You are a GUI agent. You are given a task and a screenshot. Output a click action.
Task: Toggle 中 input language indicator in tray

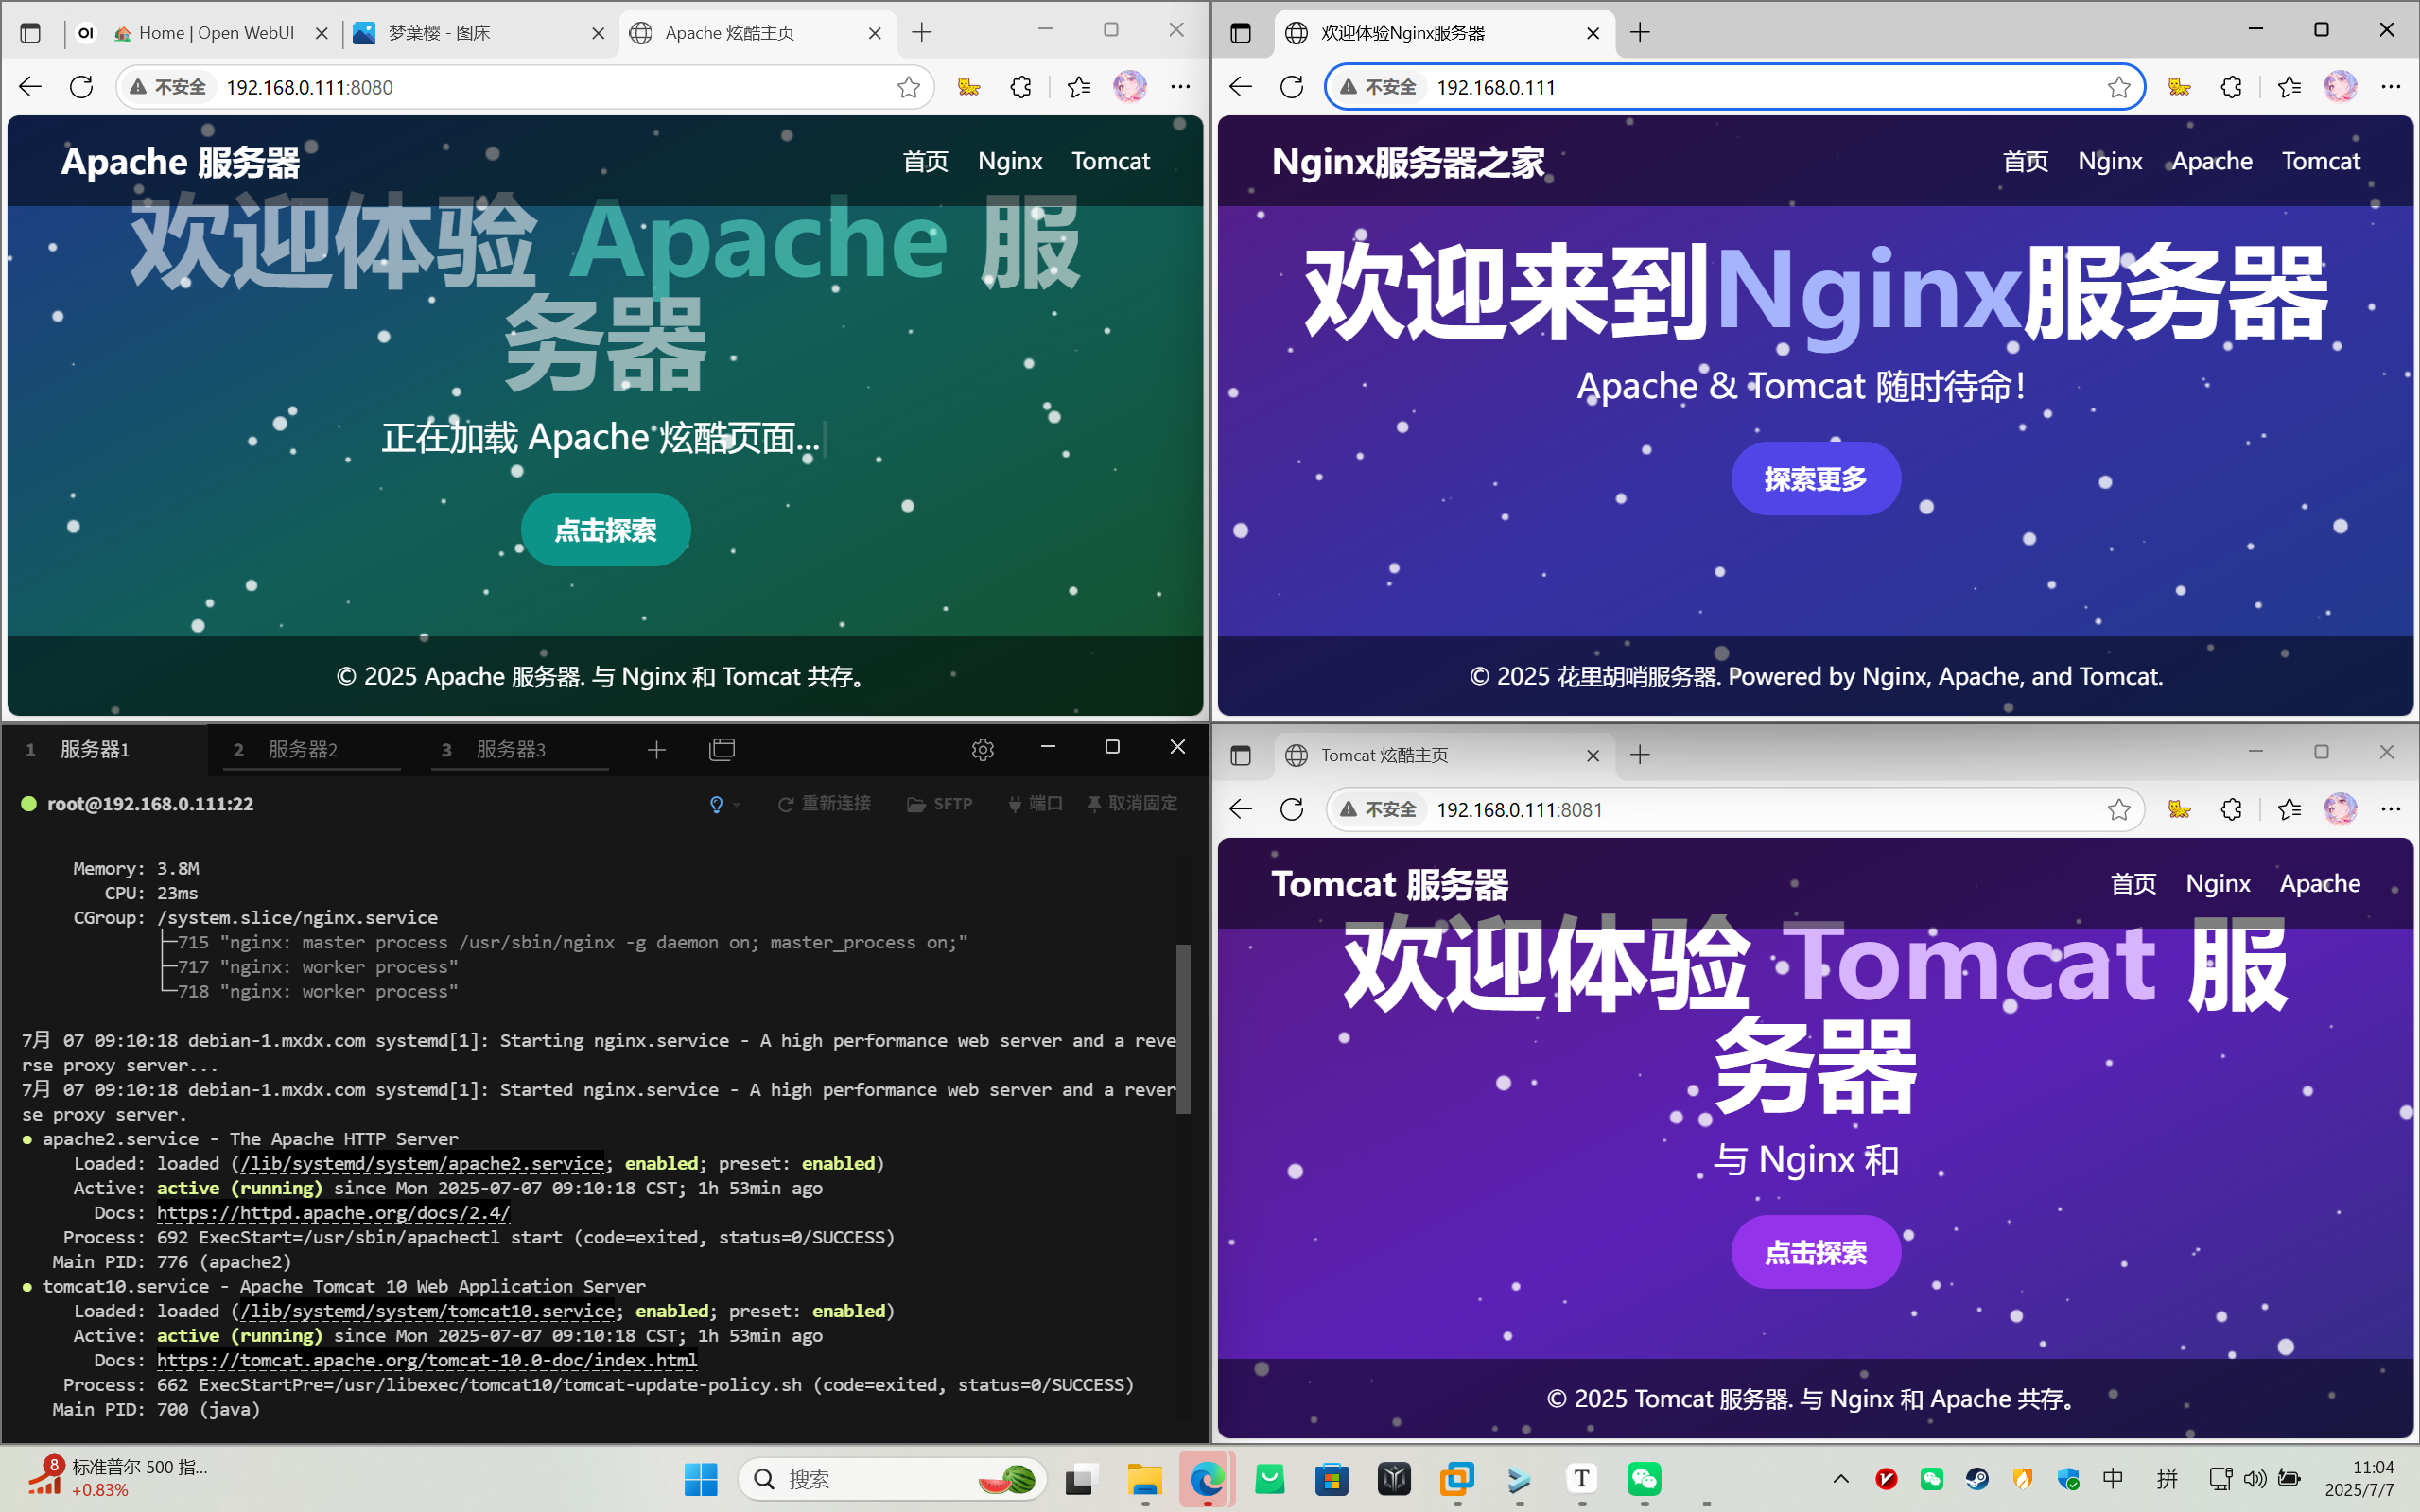(x=2113, y=1479)
